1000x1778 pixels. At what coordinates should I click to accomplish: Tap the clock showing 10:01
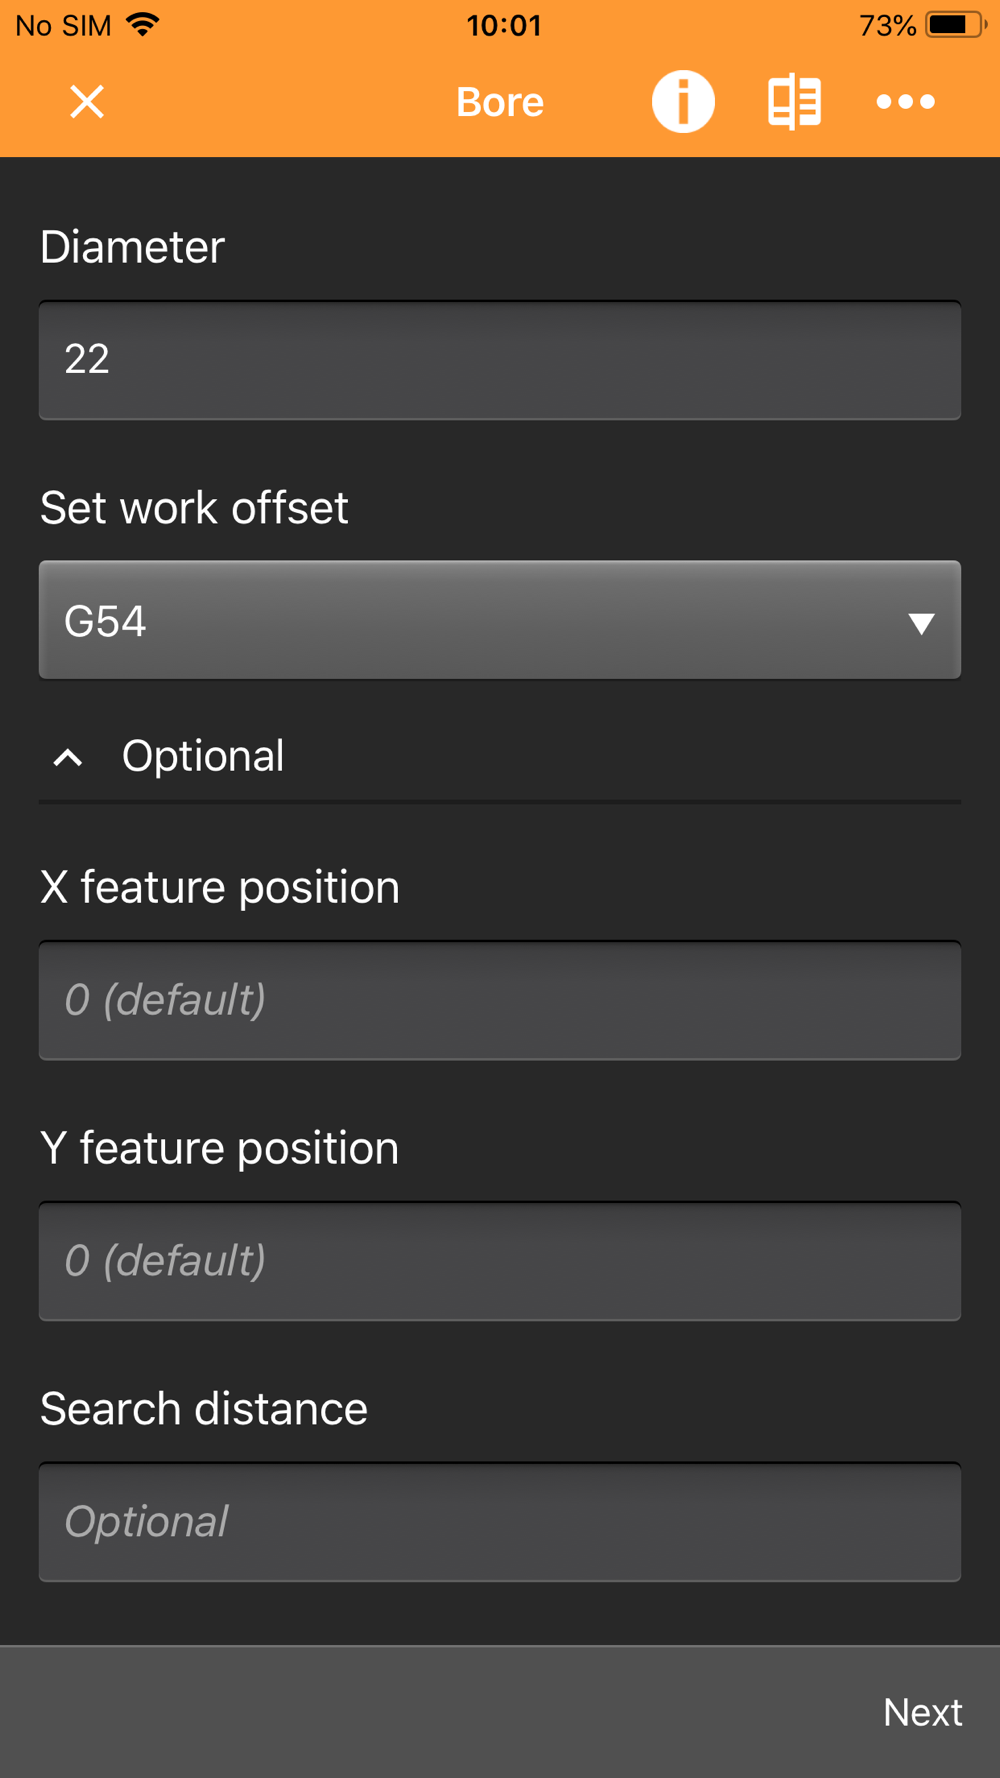(x=504, y=25)
